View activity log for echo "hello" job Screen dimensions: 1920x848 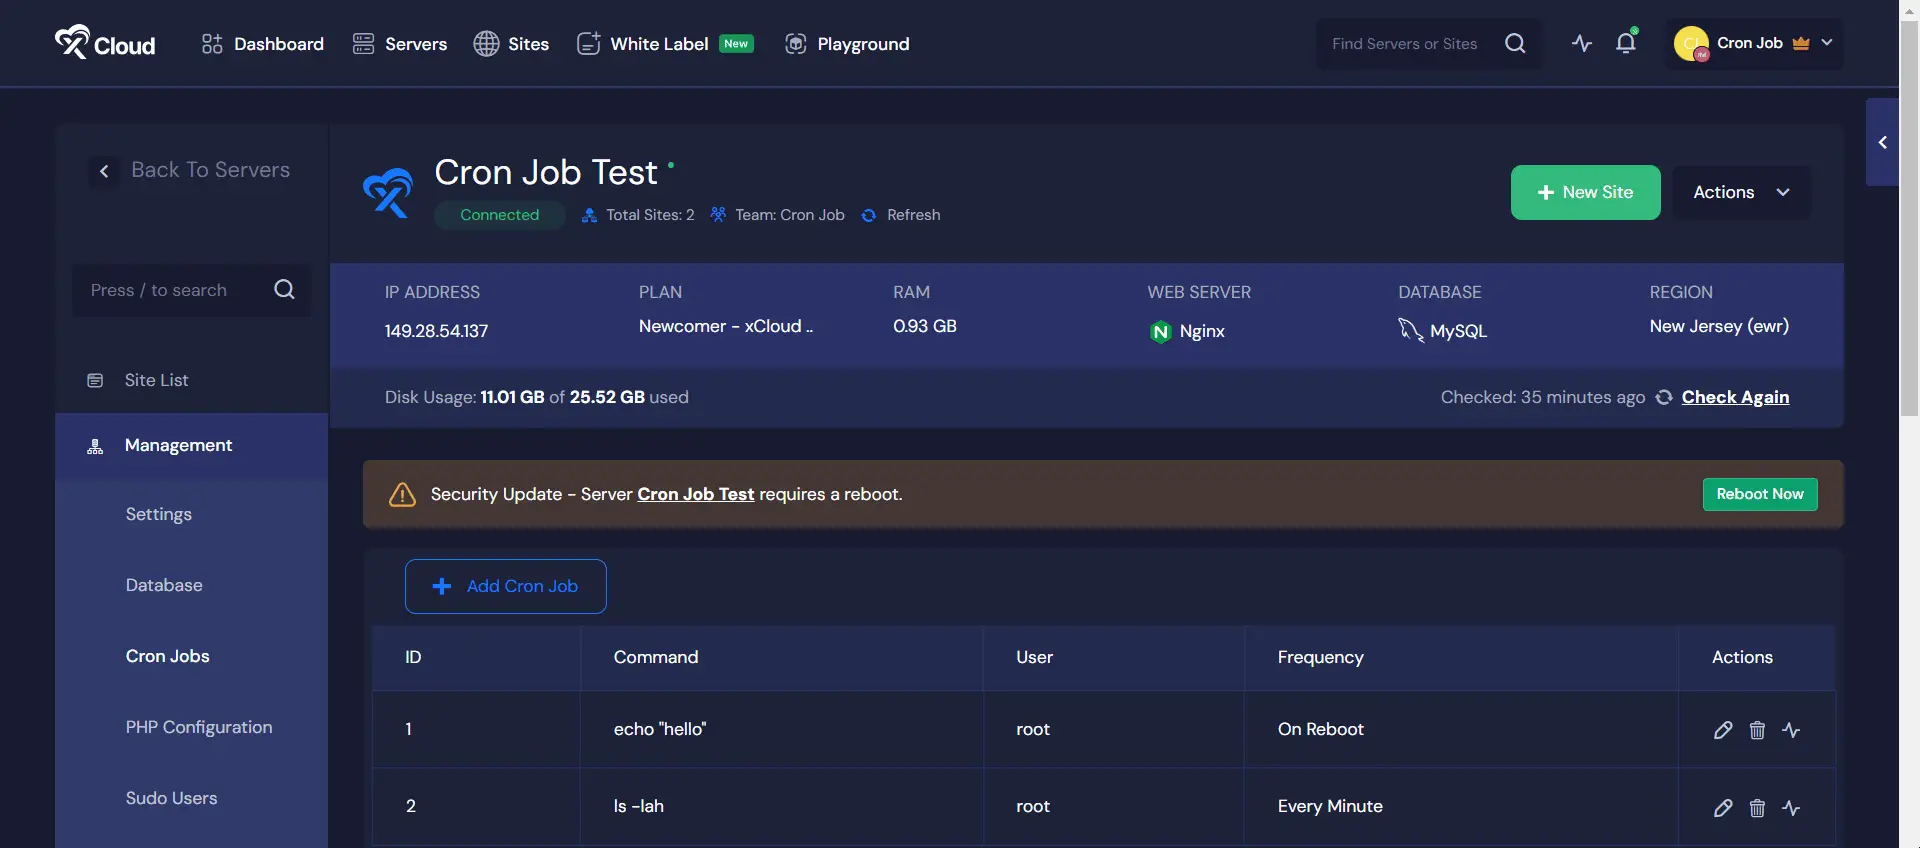point(1791,730)
